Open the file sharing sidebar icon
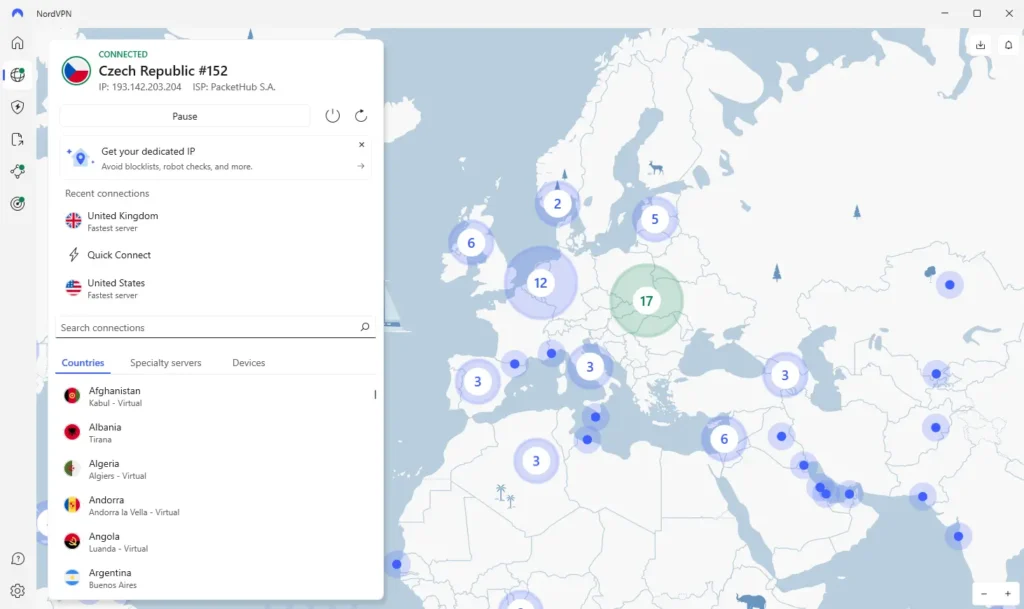Screen dimensions: 1024x609 (x=17, y=140)
